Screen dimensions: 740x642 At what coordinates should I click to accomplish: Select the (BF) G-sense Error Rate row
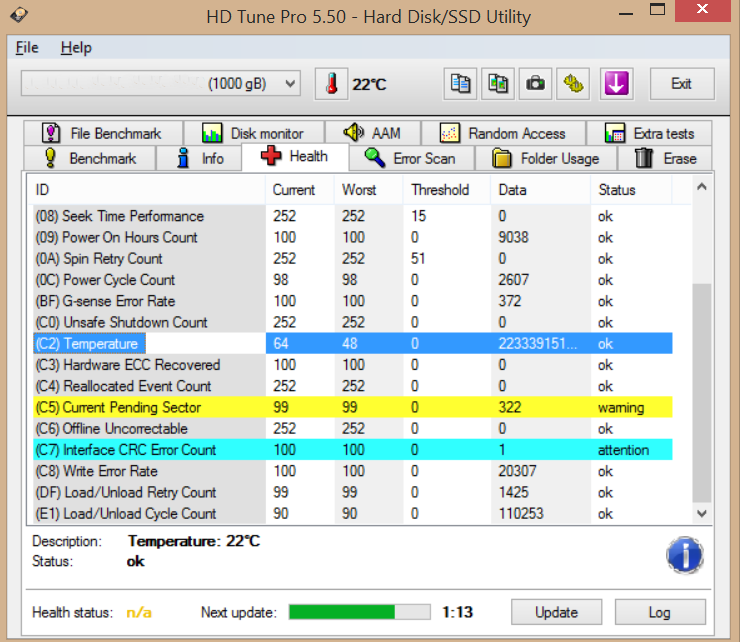353,301
